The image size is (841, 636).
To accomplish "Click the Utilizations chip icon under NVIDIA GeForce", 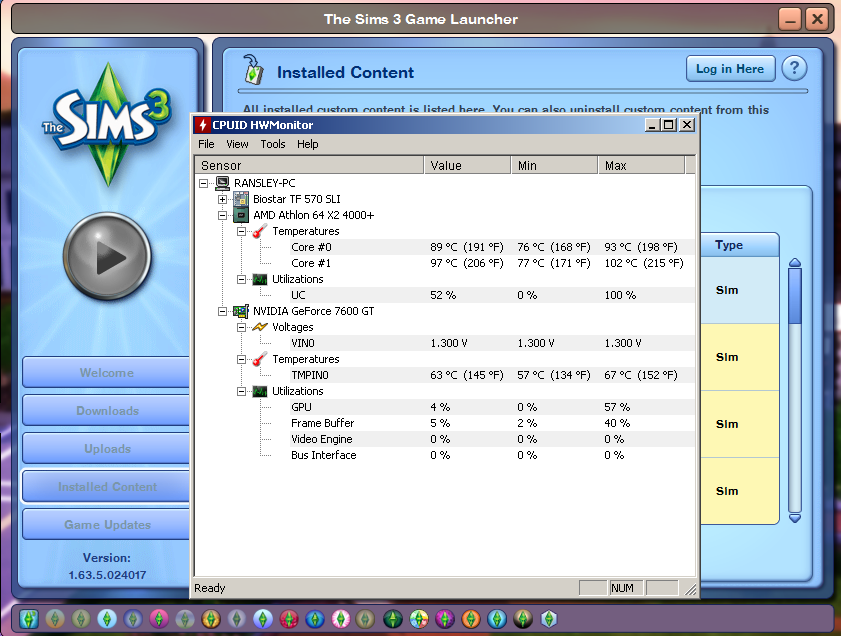I will pos(260,391).
